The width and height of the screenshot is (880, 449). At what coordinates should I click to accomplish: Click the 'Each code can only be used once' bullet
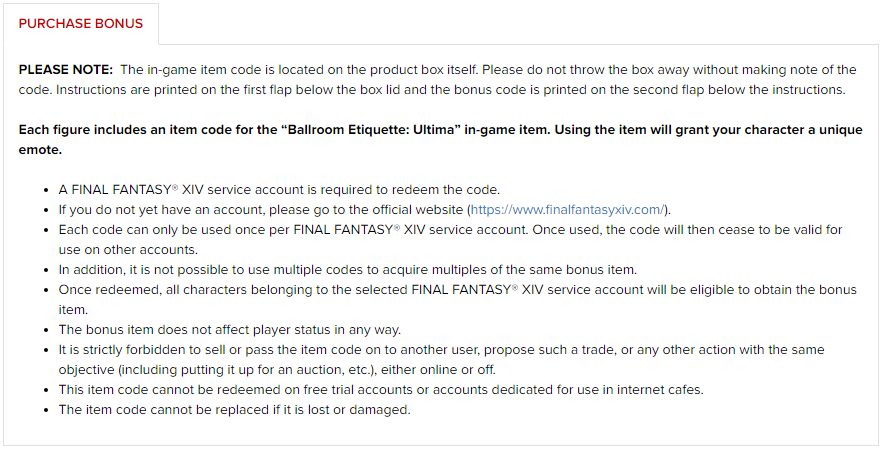[450, 240]
